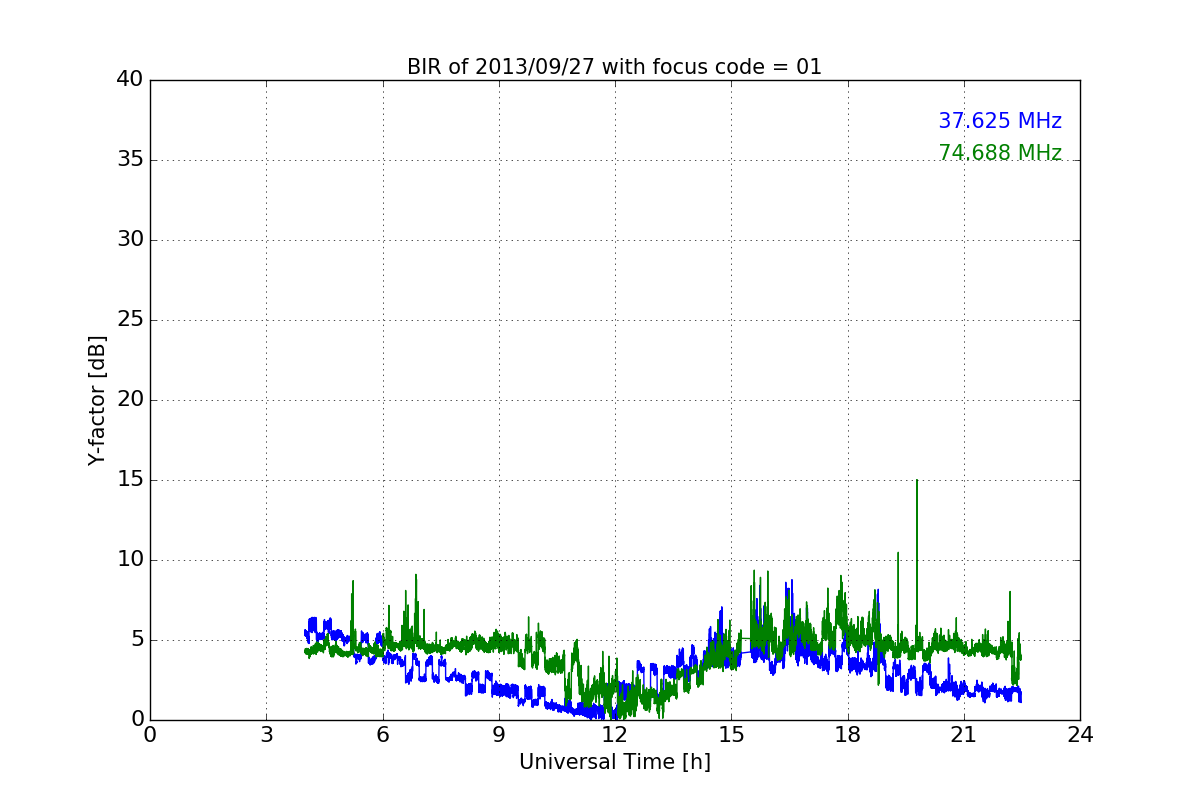
Task: Click the 'Y-factor [dB]' axis label
Action: pos(96,400)
